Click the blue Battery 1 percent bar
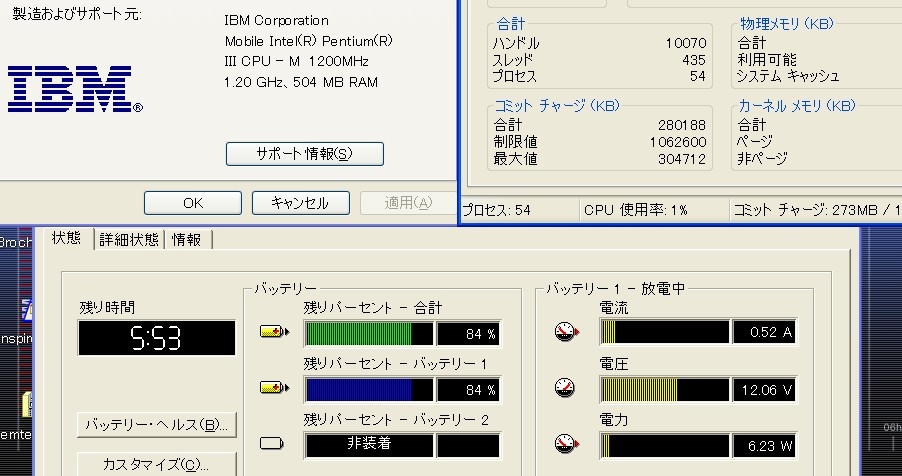The height and width of the screenshot is (476, 902). [369, 390]
